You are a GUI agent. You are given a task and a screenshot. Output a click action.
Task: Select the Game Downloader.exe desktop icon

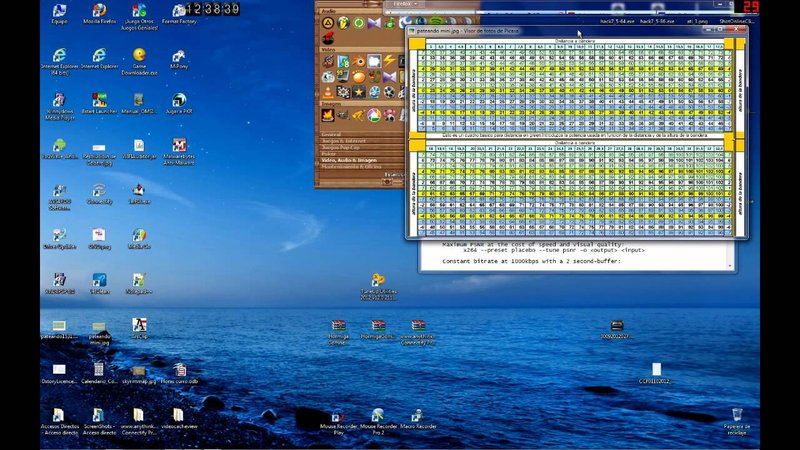(x=139, y=62)
